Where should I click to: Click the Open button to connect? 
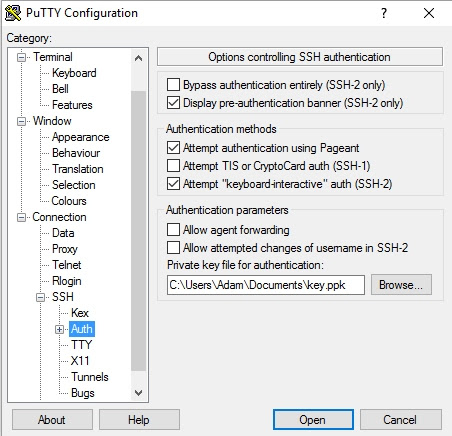click(x=313, y=420)
